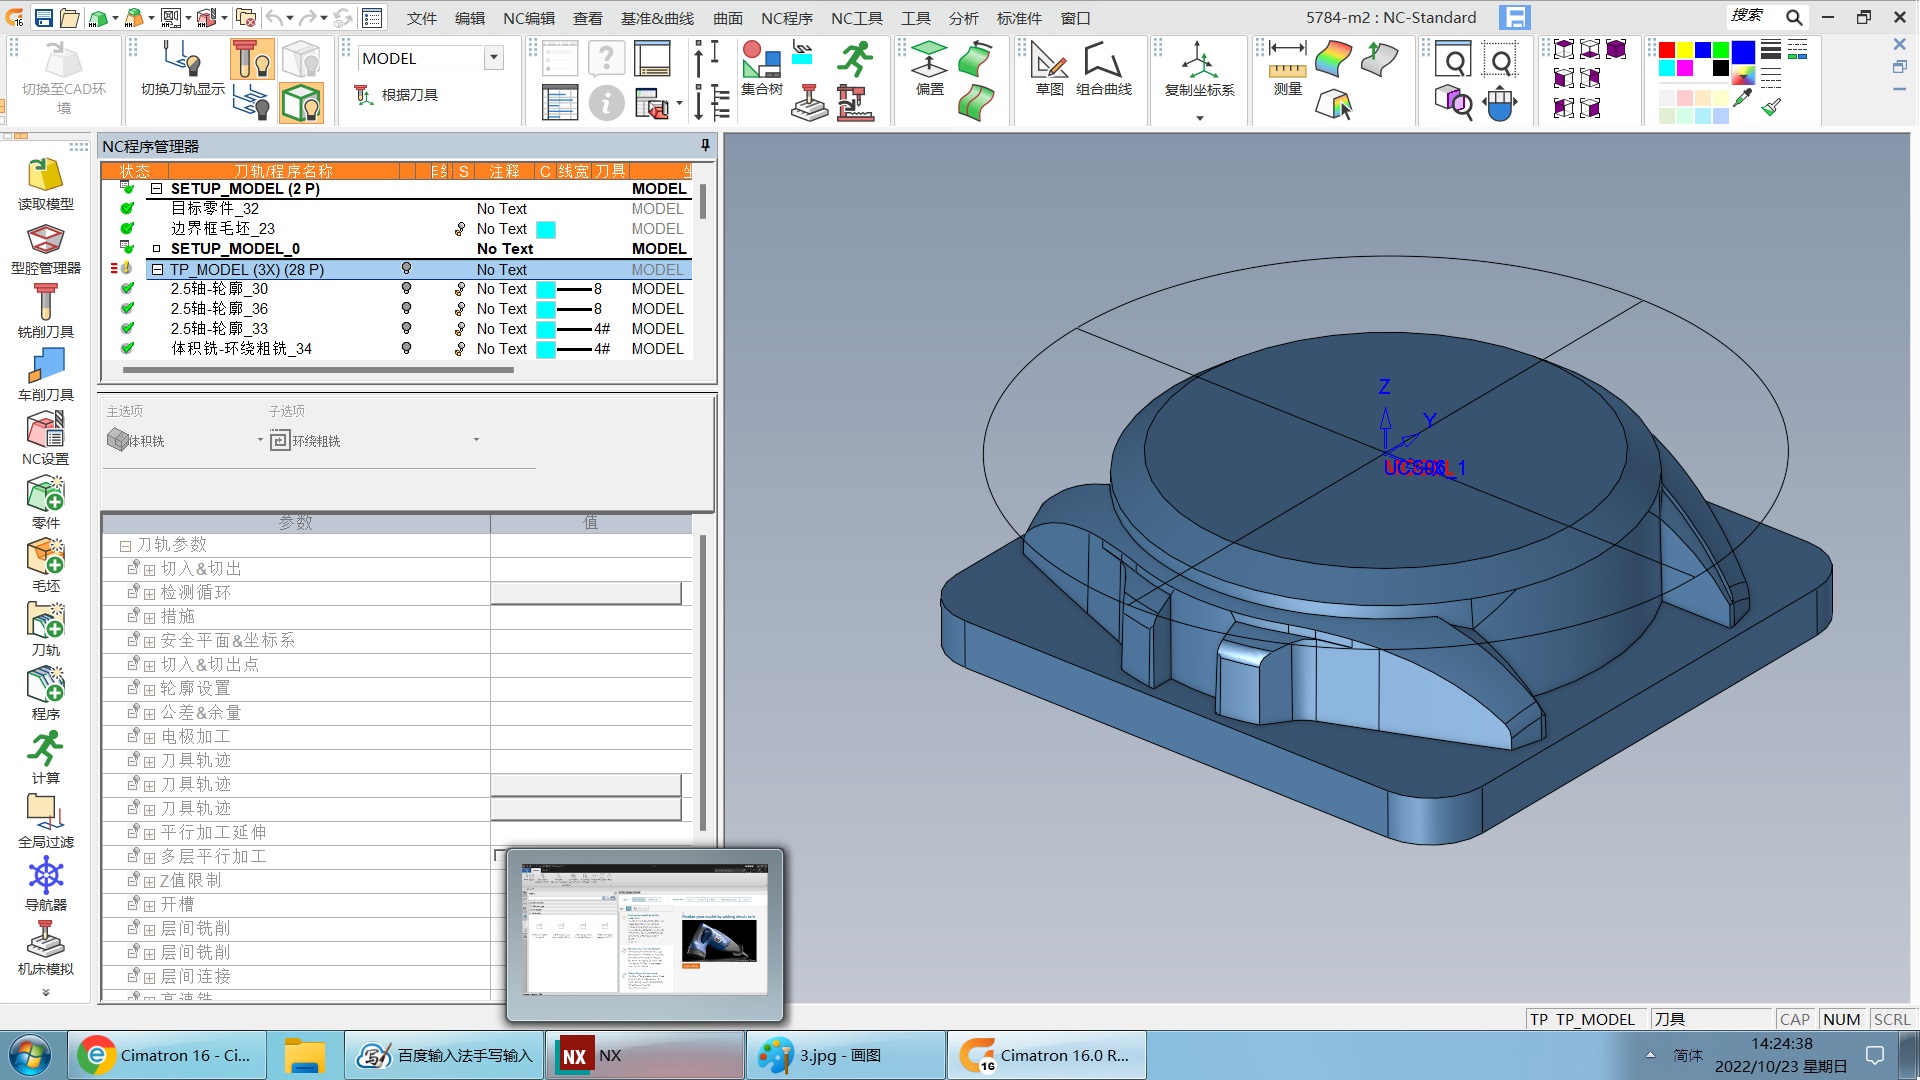The image size is (1920, 1080).
Task: Open the 文件 menu
Action: 421,18
